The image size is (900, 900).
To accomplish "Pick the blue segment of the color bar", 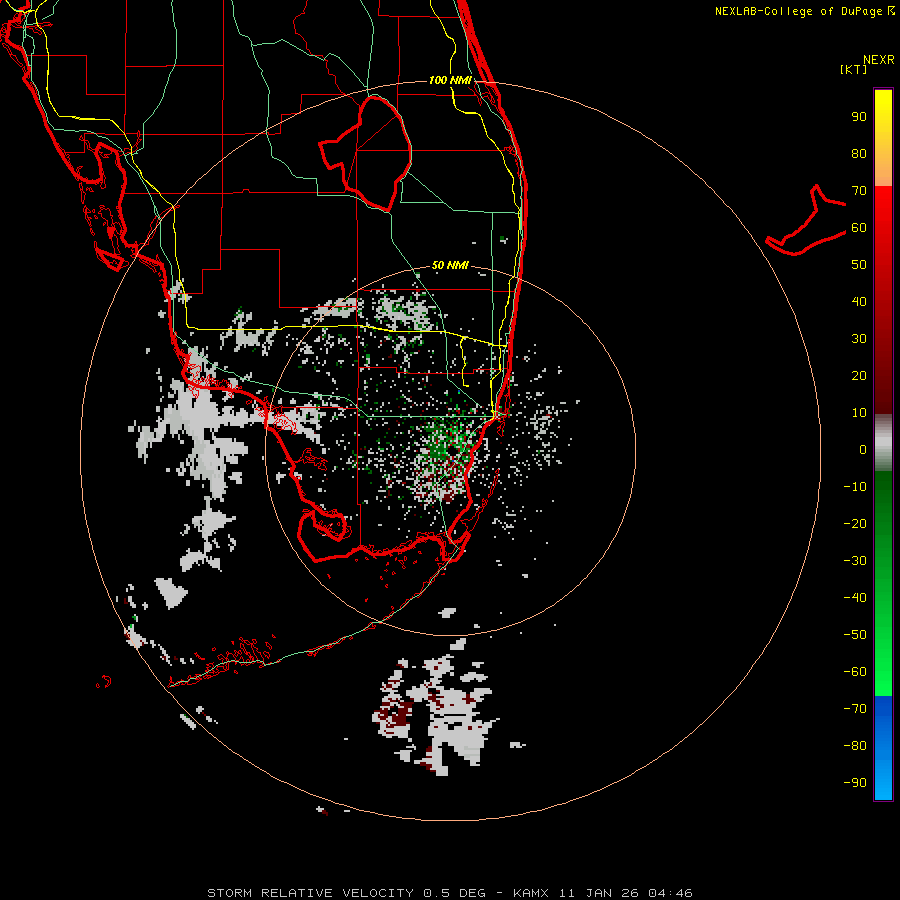I will tap(883, 748).
